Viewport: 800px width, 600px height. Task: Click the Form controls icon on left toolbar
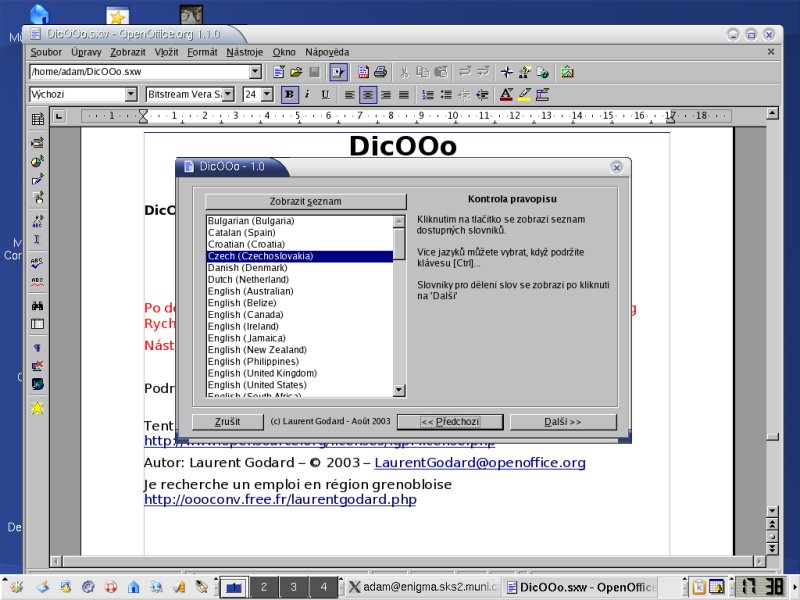[x=37, y=198]
